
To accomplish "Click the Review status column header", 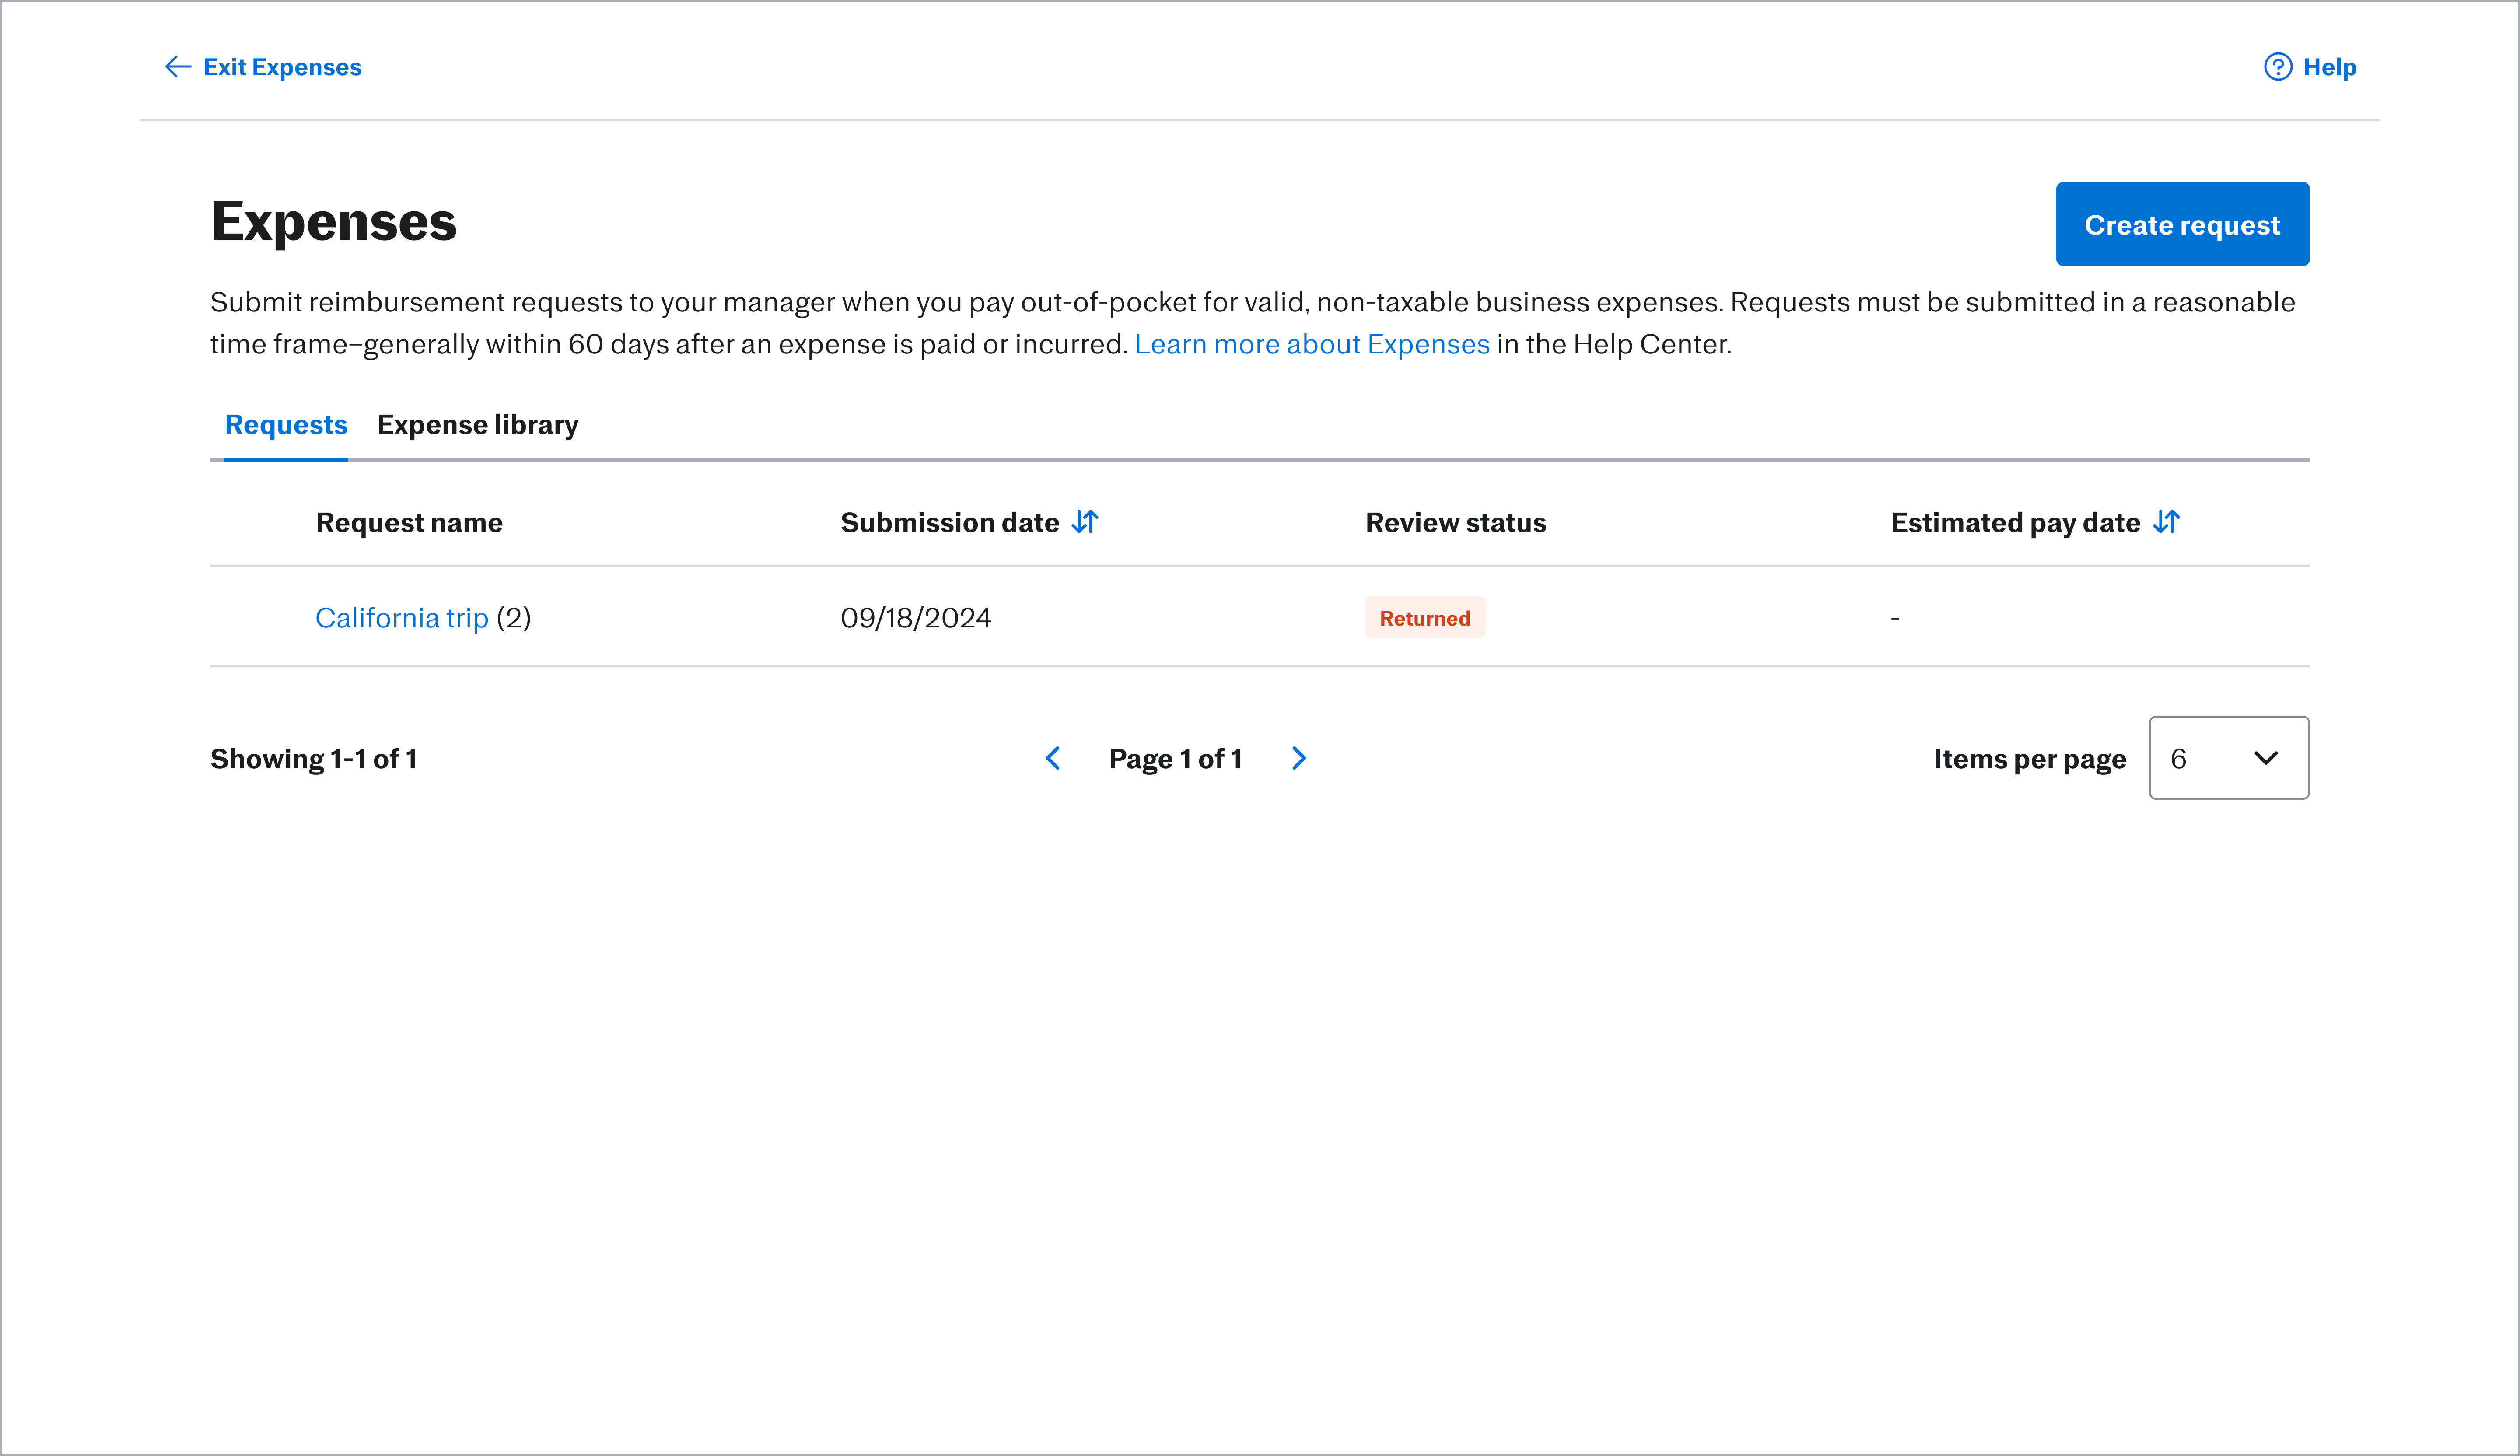I will [x=1455, y=522].
